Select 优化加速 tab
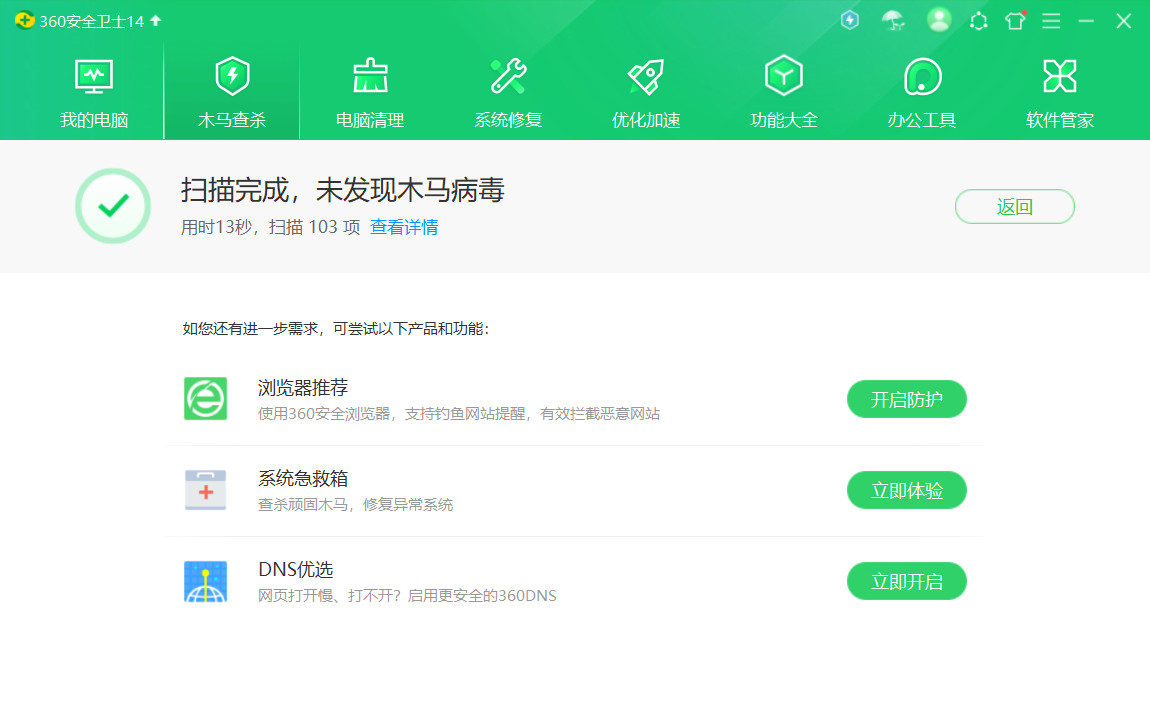 [x=646, y=94]
